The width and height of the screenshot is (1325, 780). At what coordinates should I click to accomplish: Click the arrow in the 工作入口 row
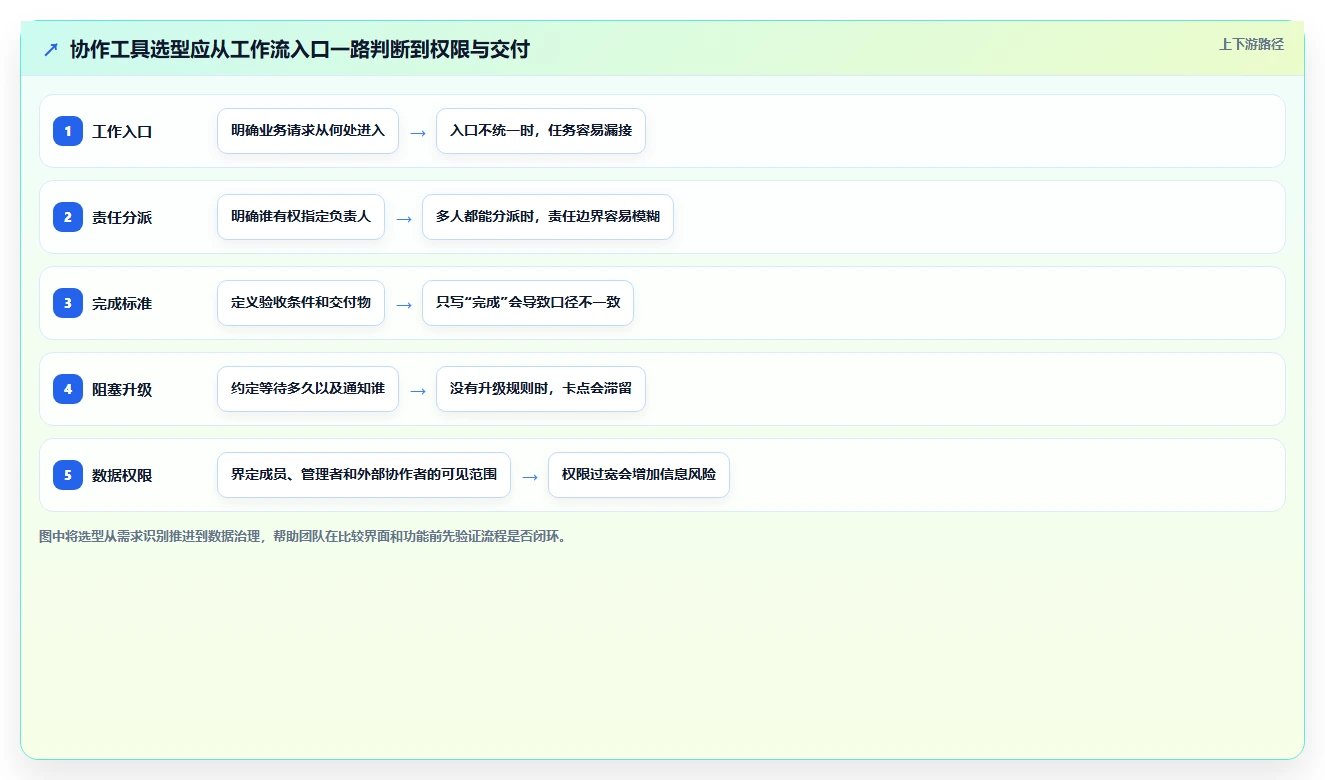click(x=418, y=132)
